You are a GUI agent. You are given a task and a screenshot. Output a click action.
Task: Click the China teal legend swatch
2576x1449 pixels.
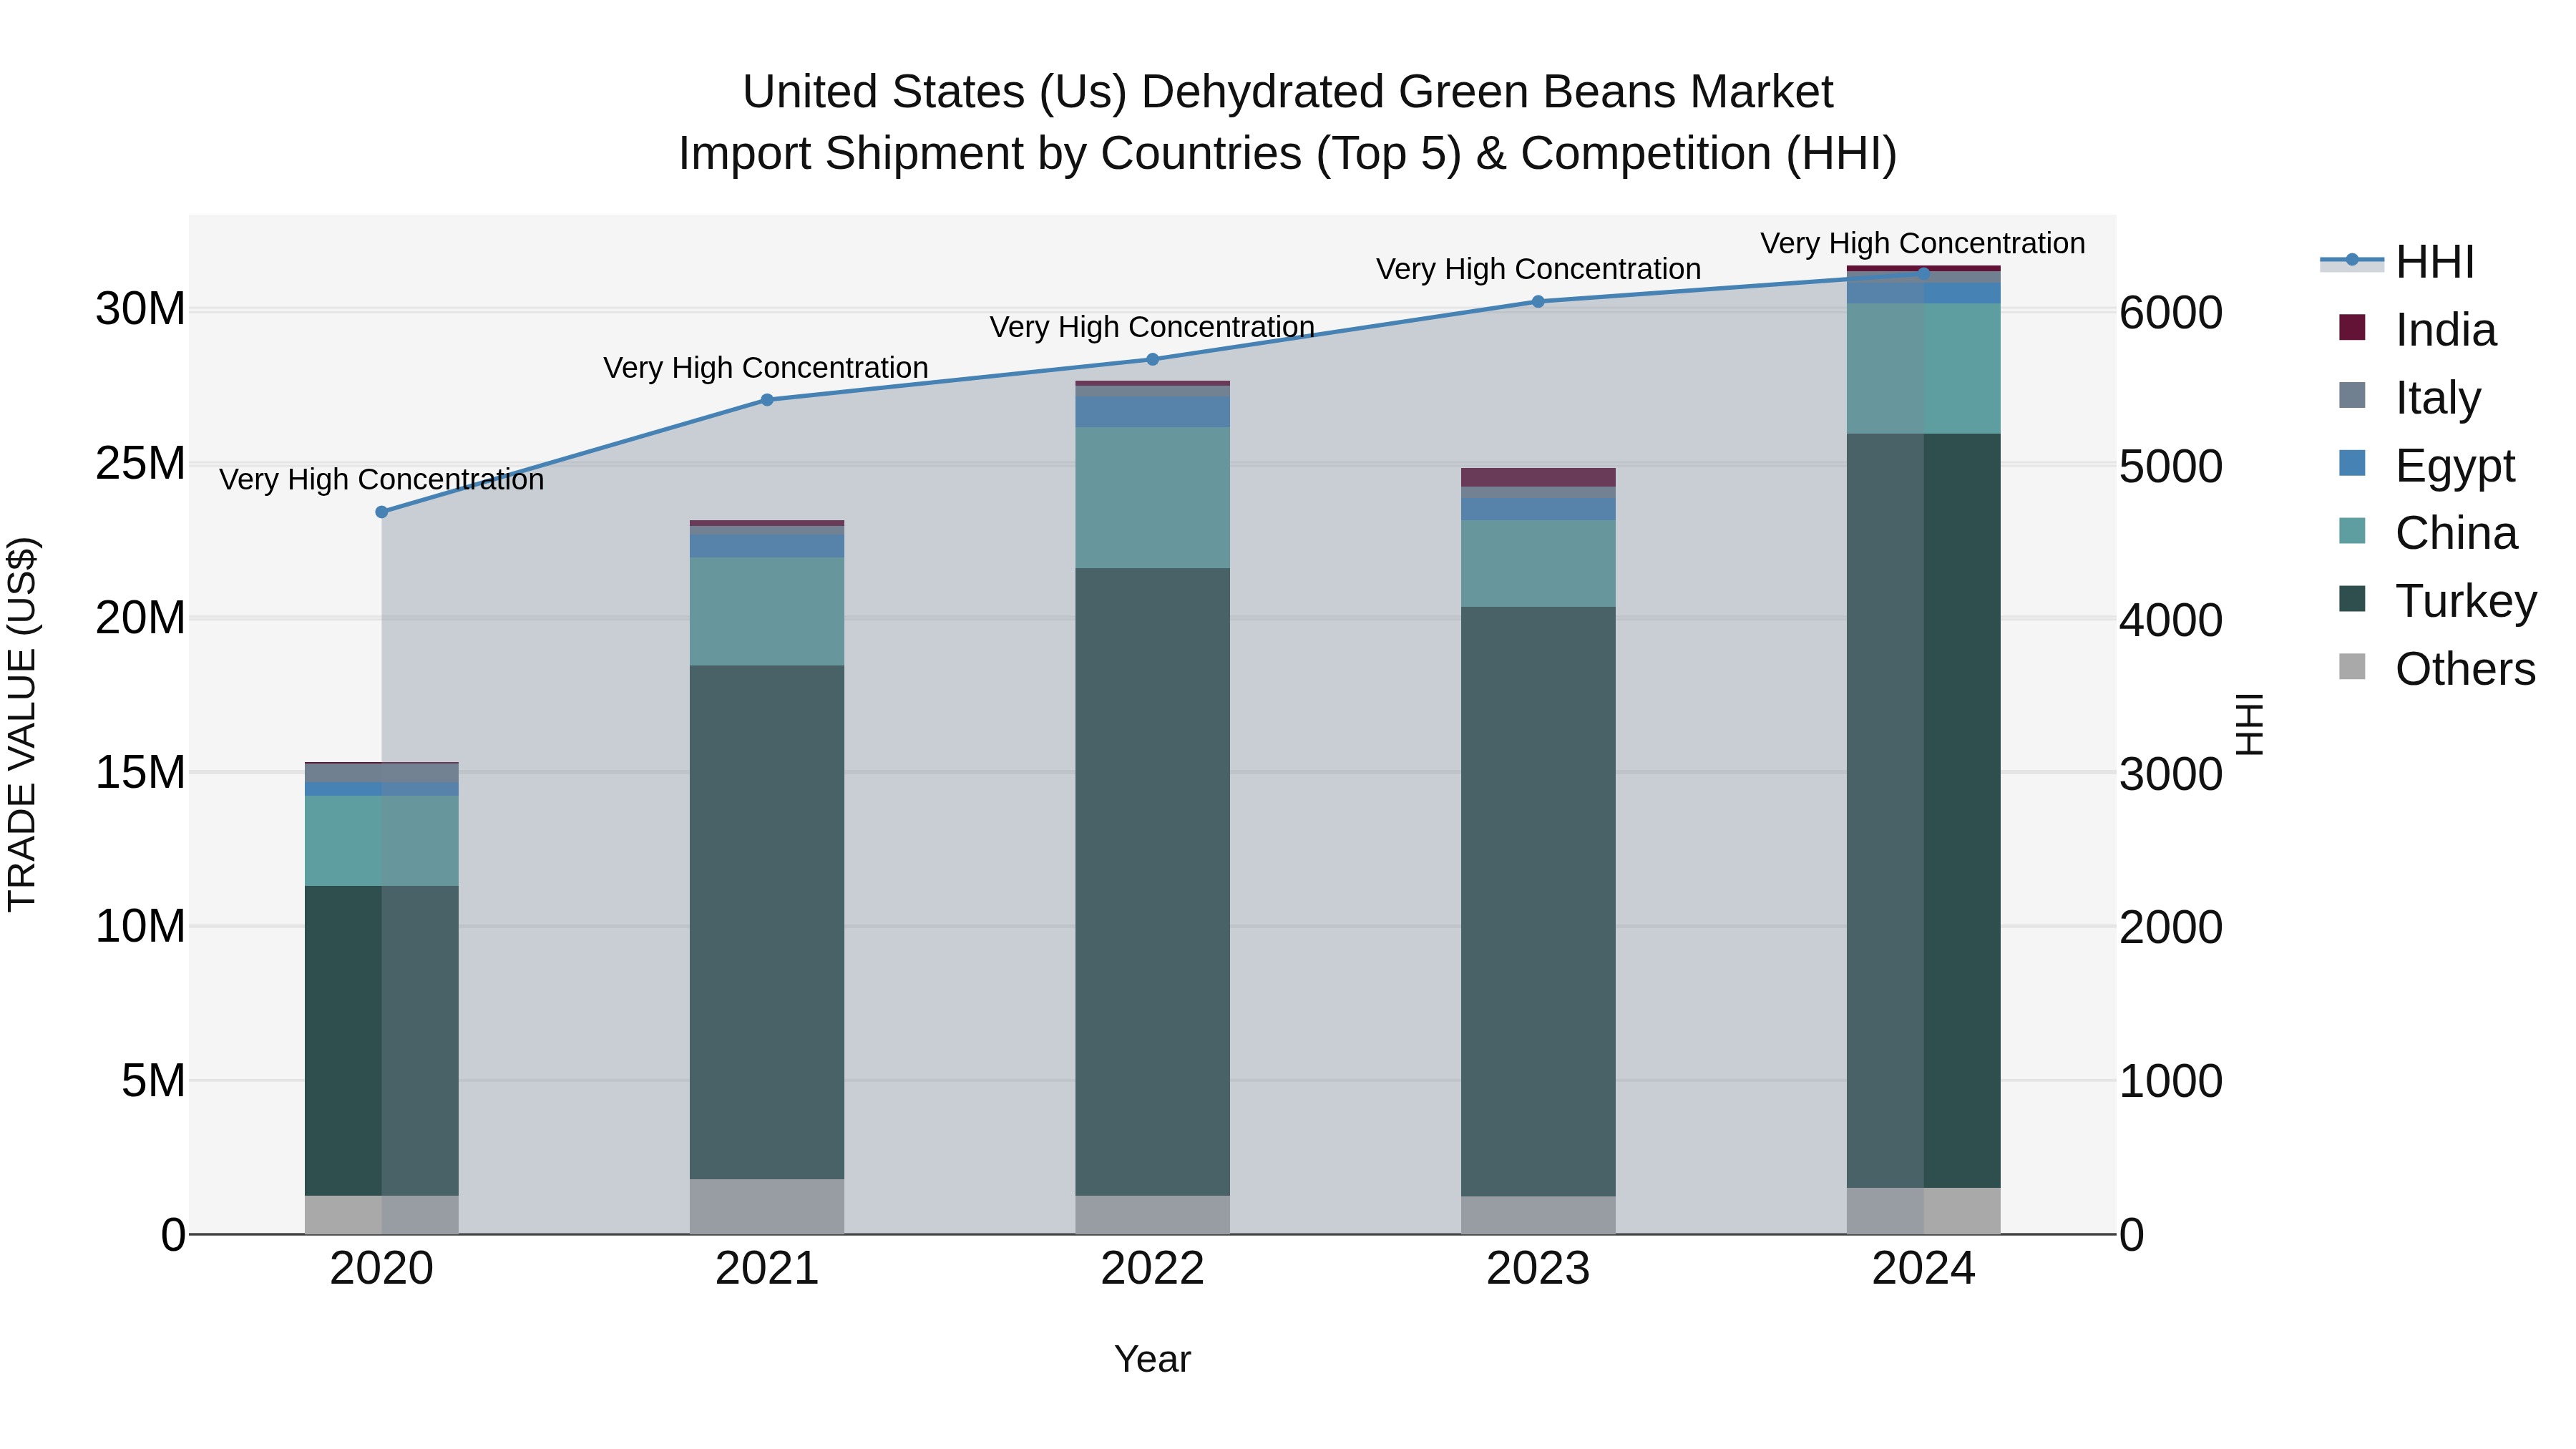tap(2352, 531)
